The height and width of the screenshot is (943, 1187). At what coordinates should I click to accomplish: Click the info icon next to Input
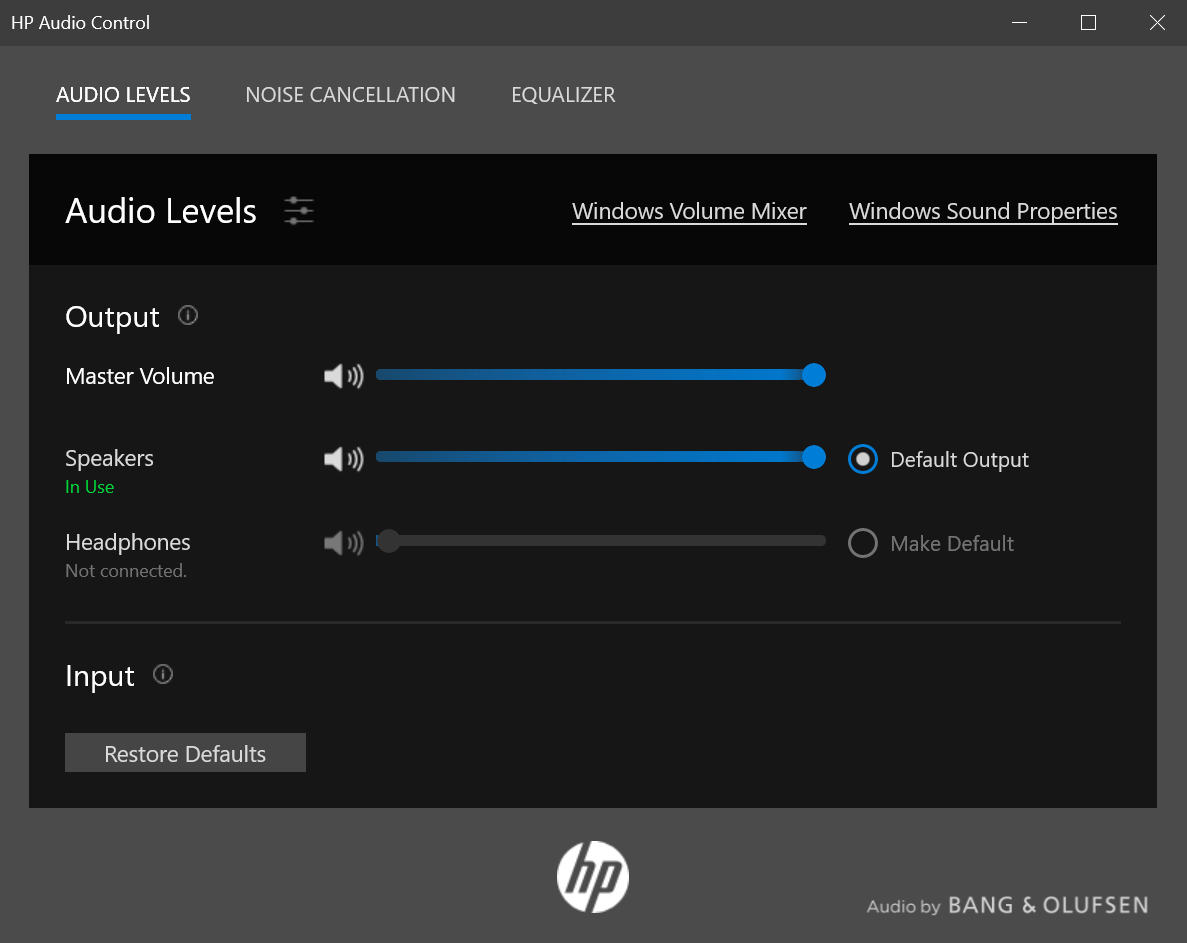coord(163,675)
